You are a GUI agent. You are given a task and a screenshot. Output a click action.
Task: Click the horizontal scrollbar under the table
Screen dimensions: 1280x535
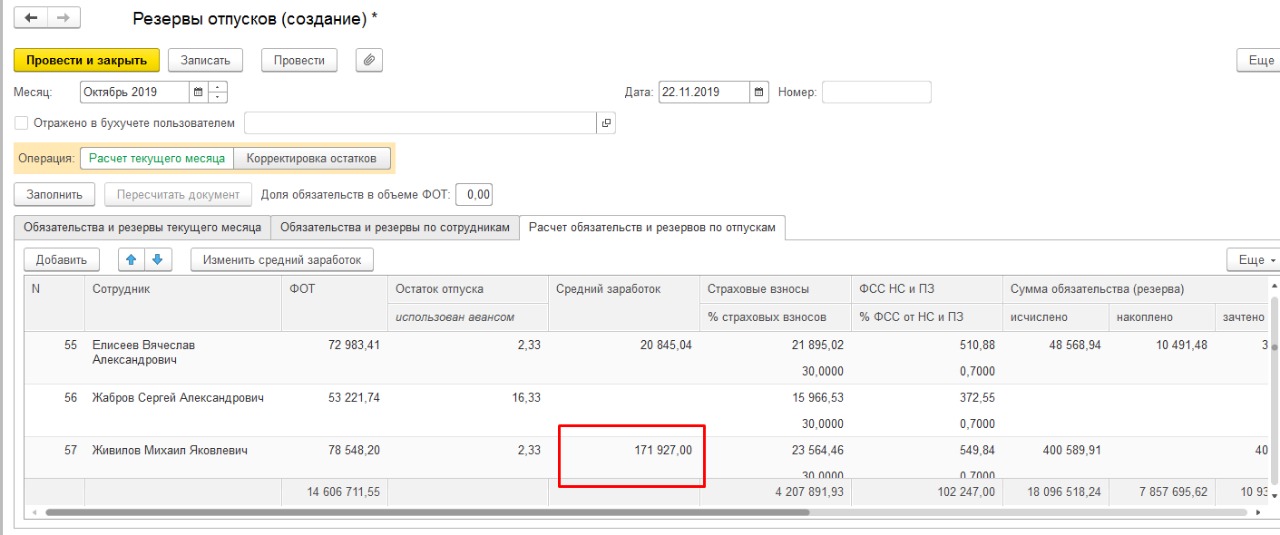(x=420, y=512)
